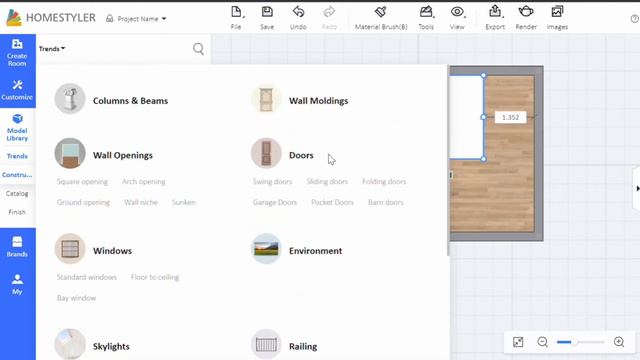Click the help question mark icon
The width and height of the screenshot is (640, 360).
pyautogui.click(x=635, y=19)
